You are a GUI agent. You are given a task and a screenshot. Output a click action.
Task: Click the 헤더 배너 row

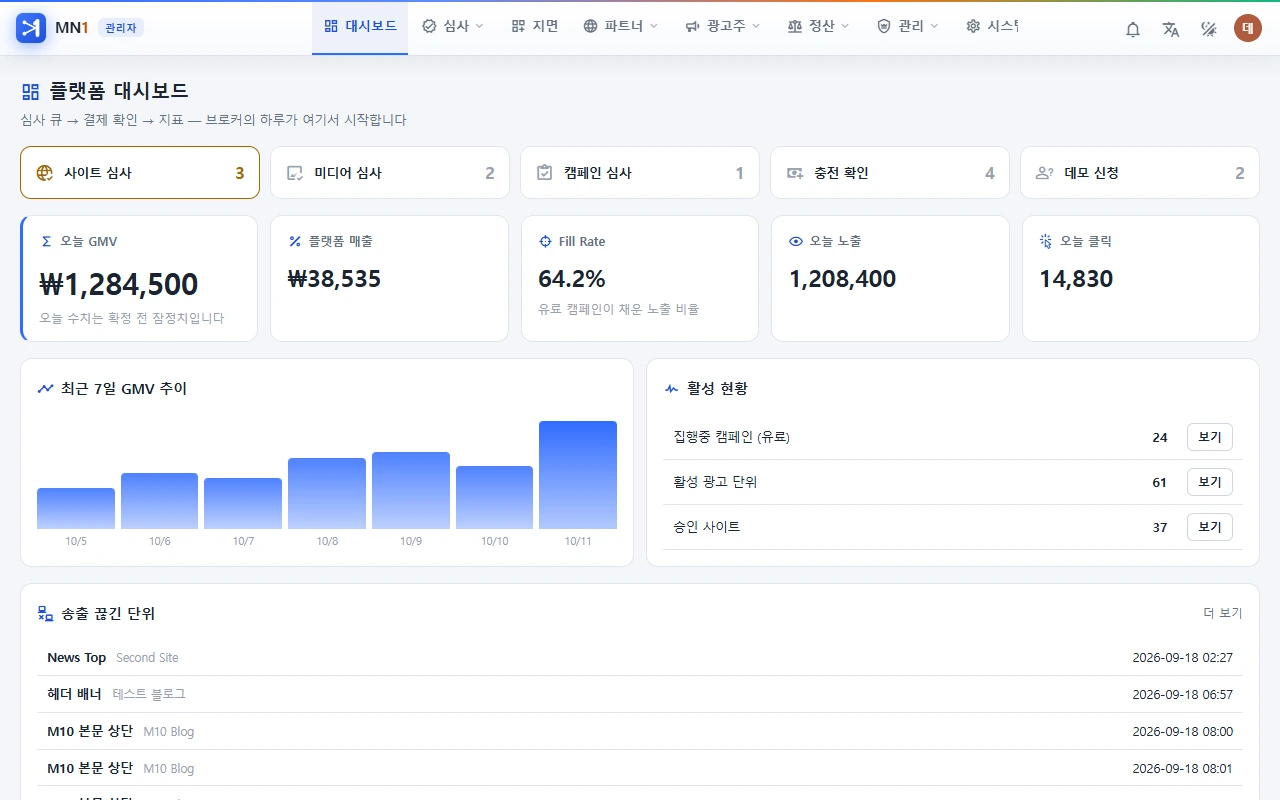tap(640, 694)
